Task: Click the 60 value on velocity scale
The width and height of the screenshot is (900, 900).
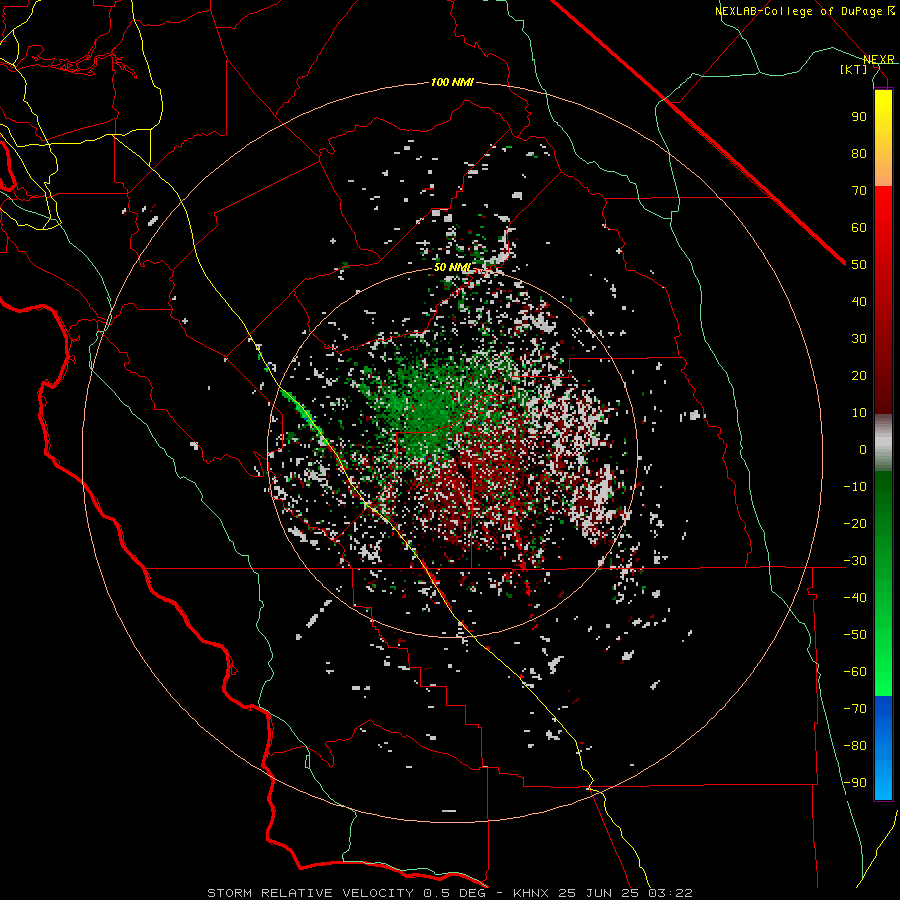Action: [859, 228]
